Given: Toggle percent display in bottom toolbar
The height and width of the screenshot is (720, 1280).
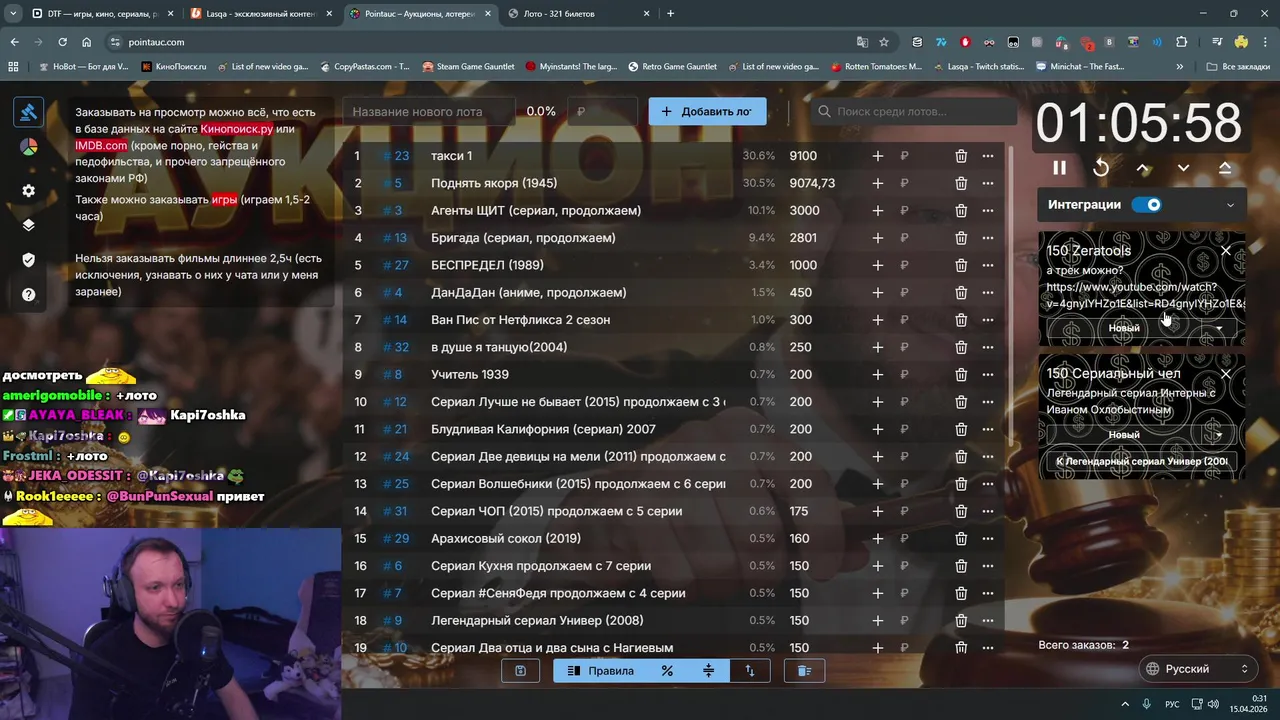Looking at the screenshot, I should [667, 671].
